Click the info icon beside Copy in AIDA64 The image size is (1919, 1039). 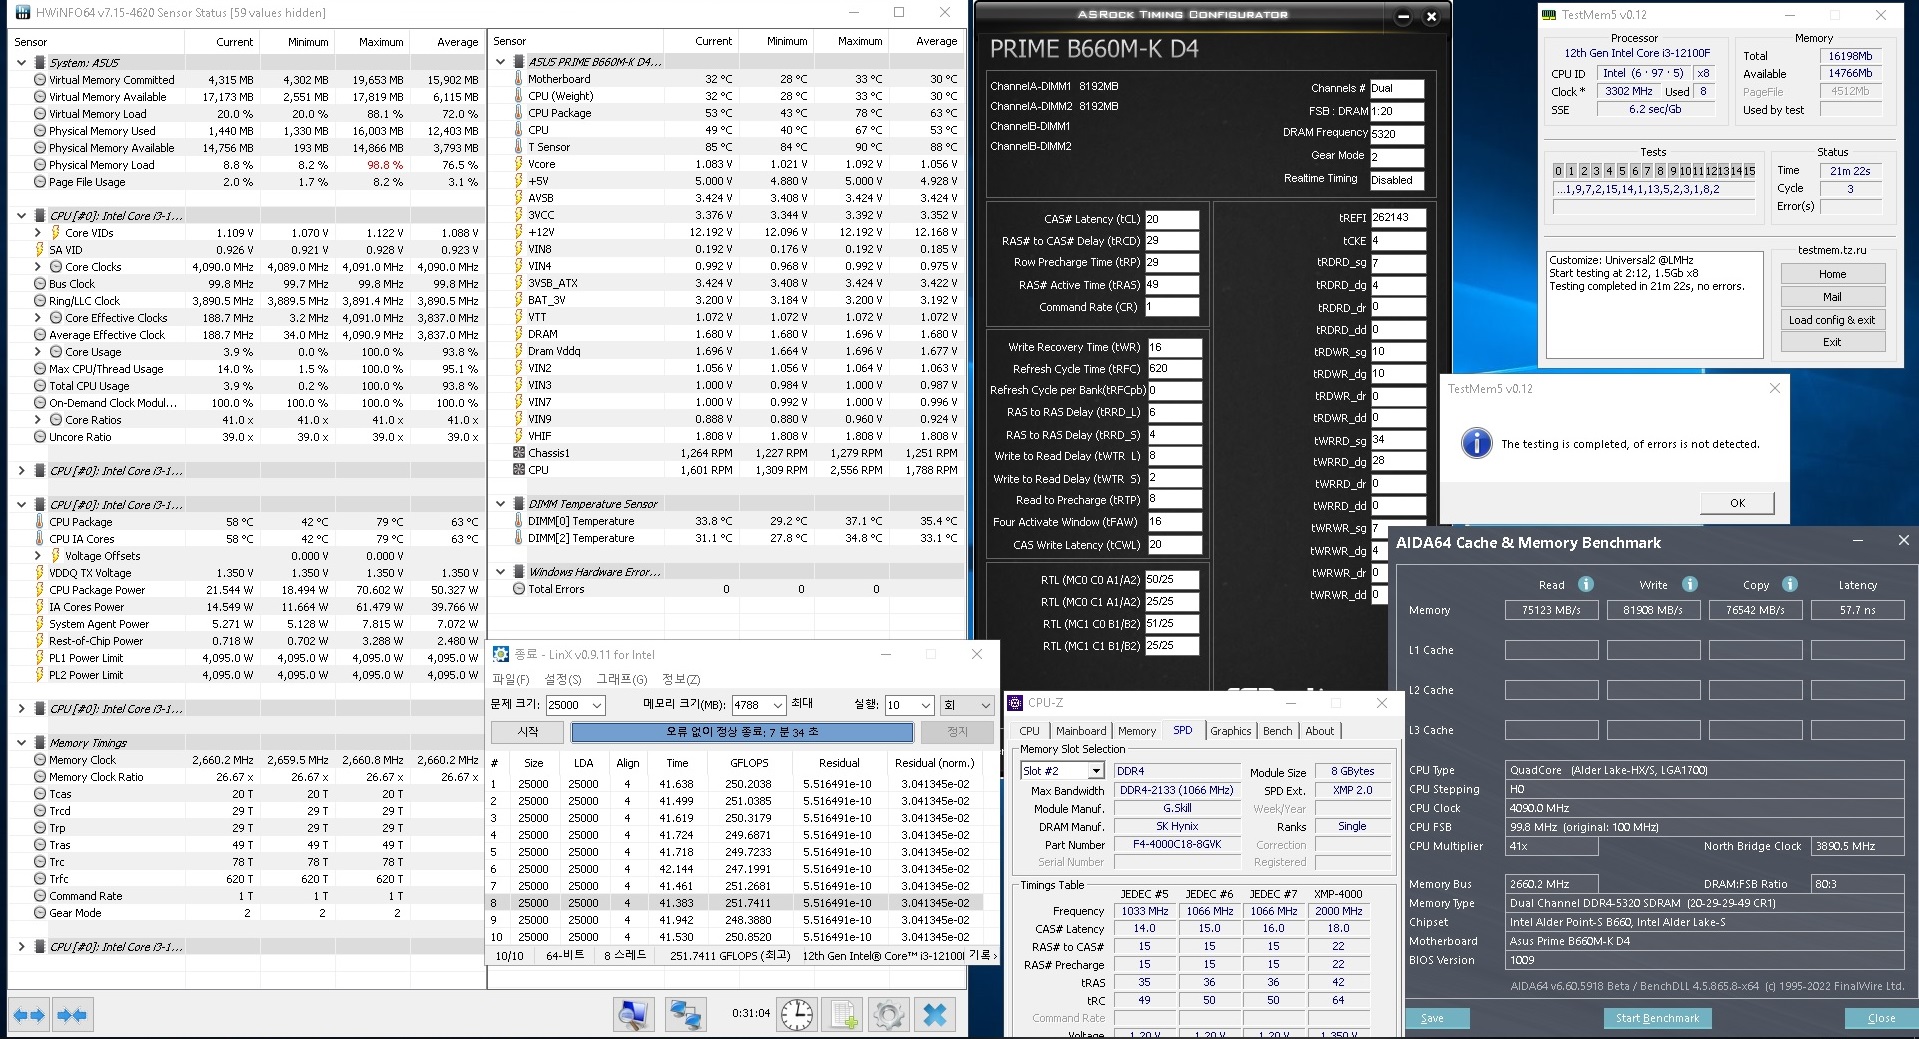(1790, 584)
